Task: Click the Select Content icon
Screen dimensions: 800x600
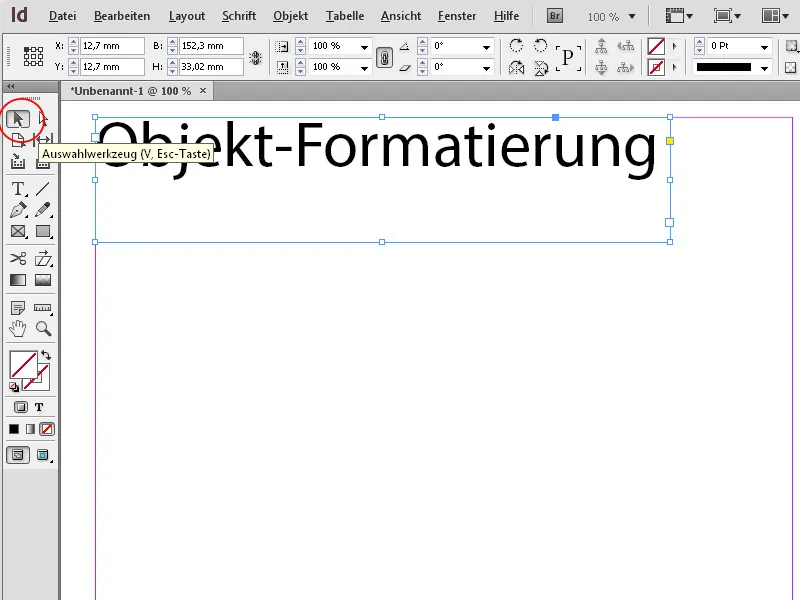Action: pyautogui.click(x=601, y=67)
